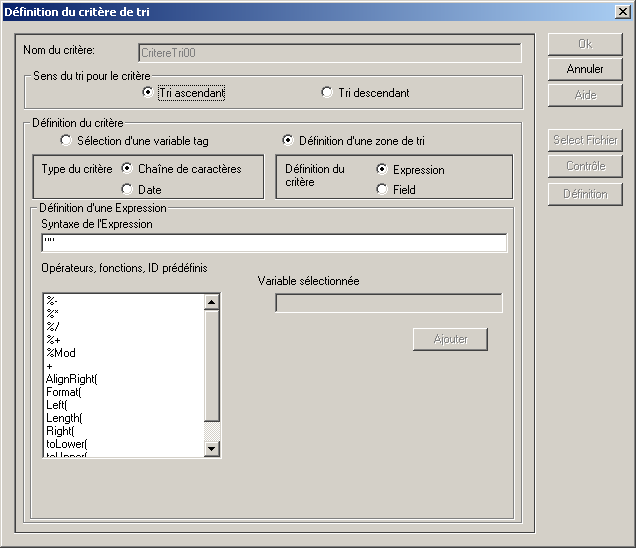Set criterion type to Date
The image size is (636, 548).
tap(127, 189)
